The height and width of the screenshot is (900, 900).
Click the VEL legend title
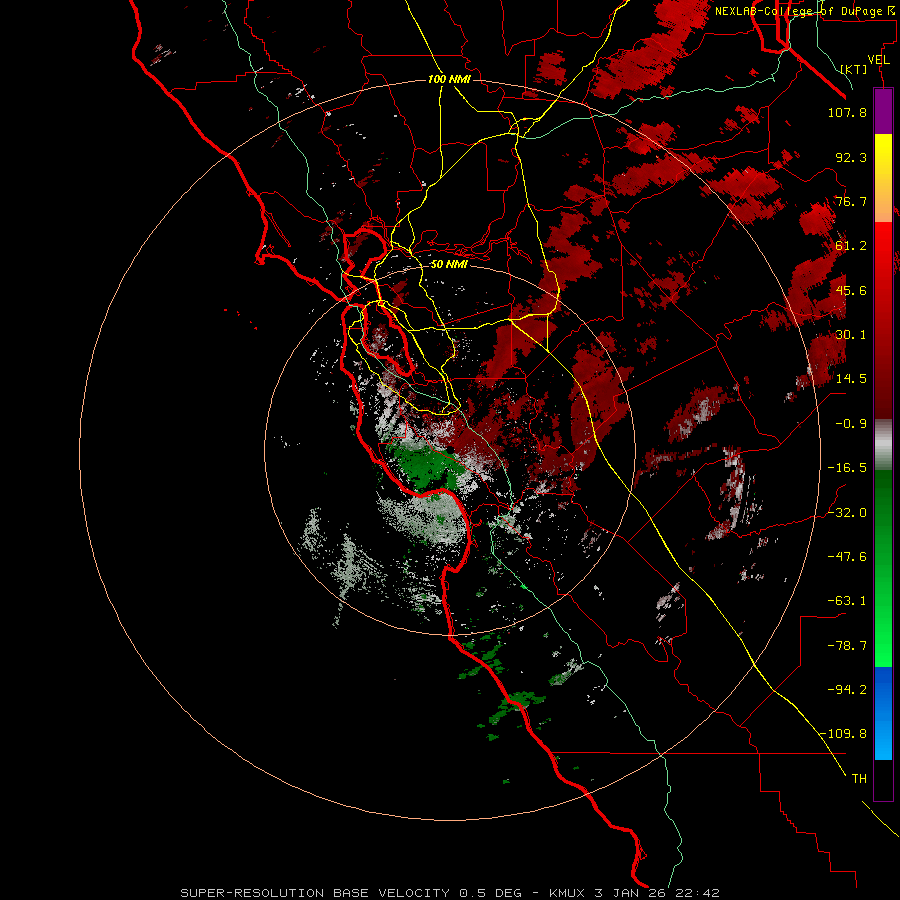click(878, 60)
